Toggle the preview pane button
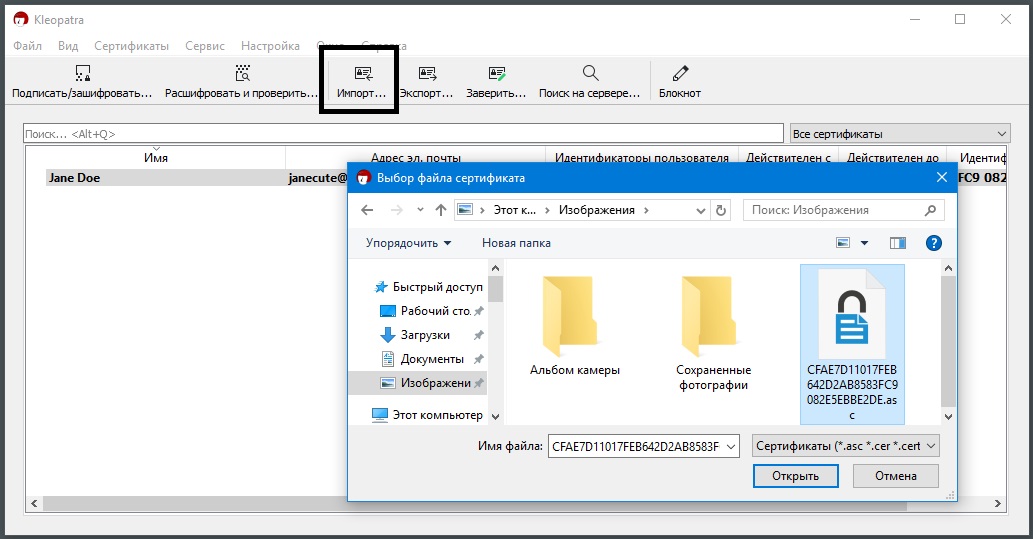 click(x=897, y=243)
